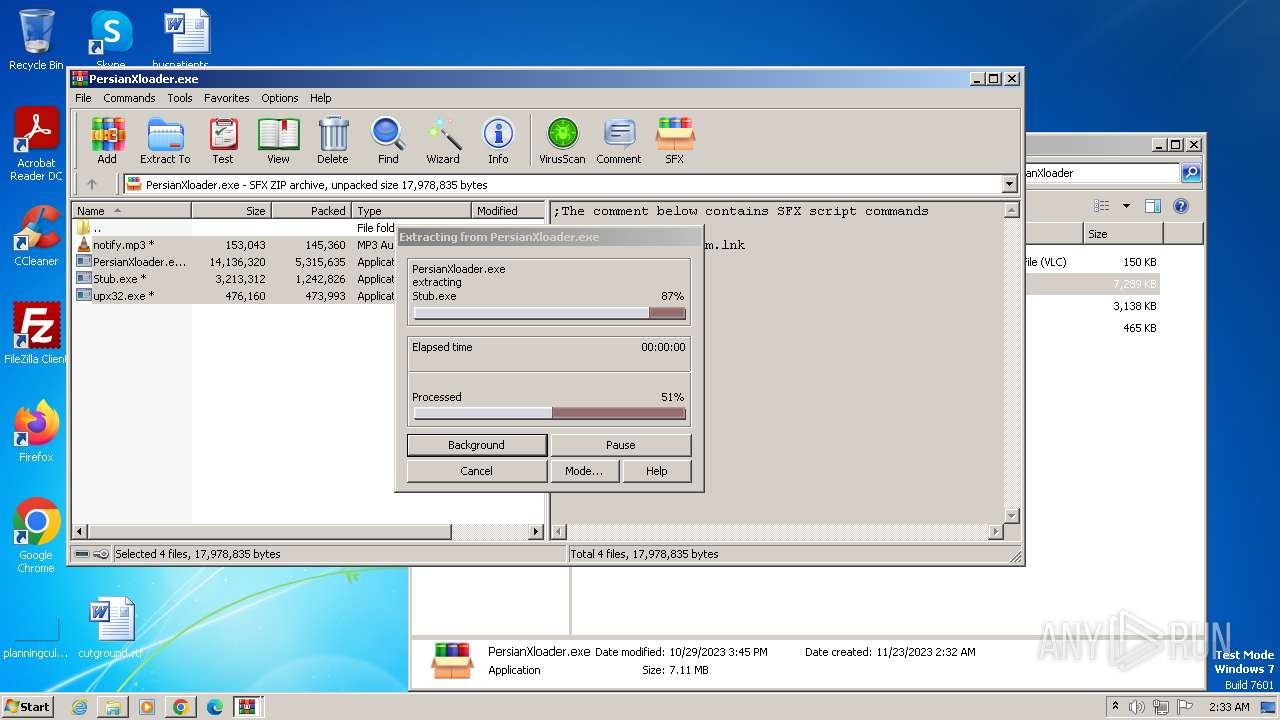Click the Extract To toolbar icon
Image resolution: width=1280 pixels, height=720 pixels.
pos(165,141)
